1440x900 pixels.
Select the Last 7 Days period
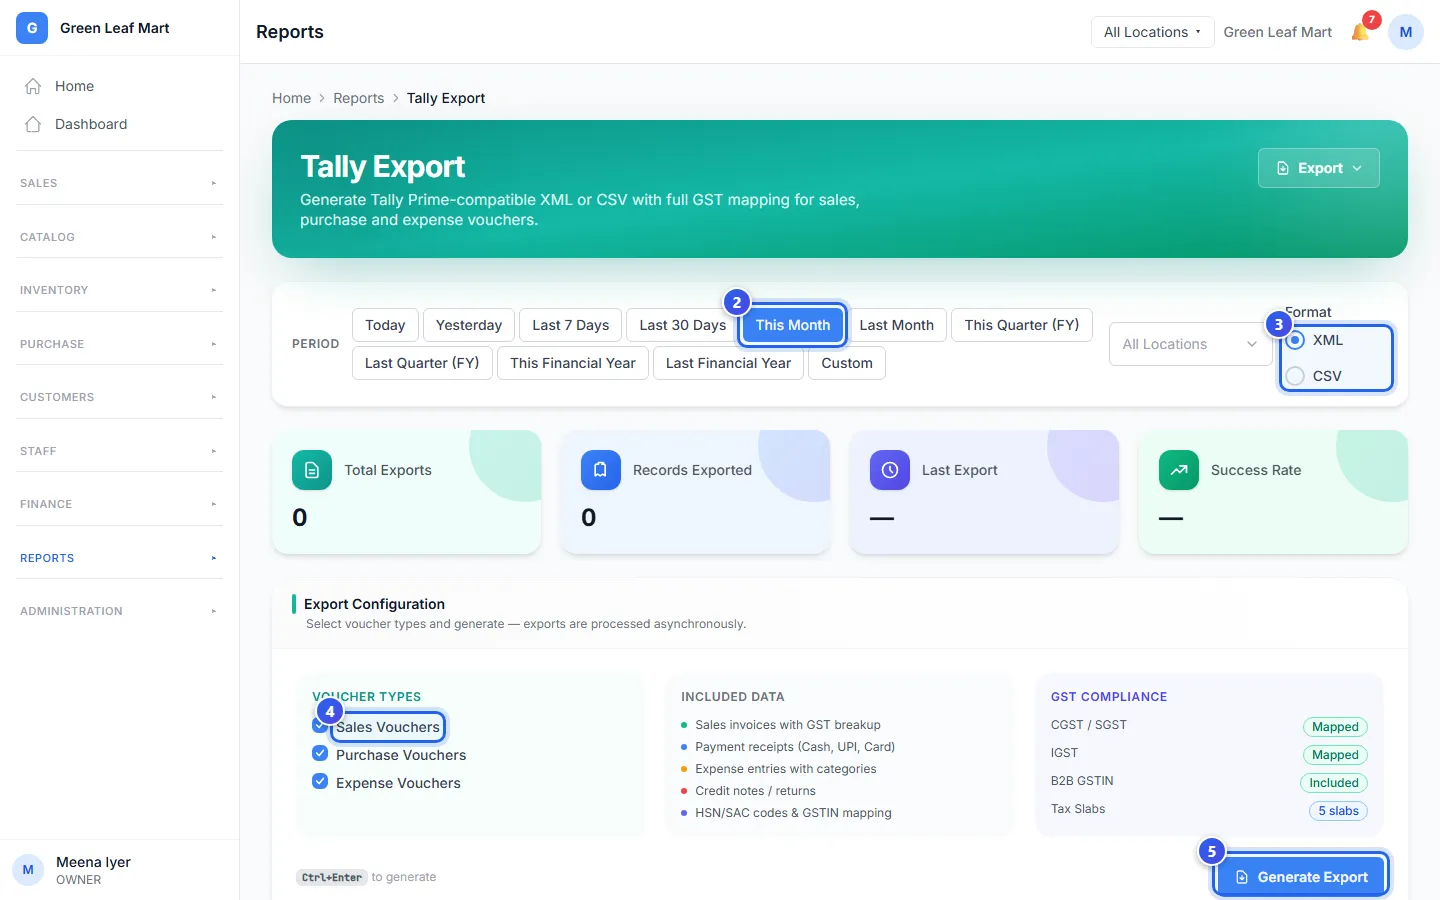(x=571, y=325)
